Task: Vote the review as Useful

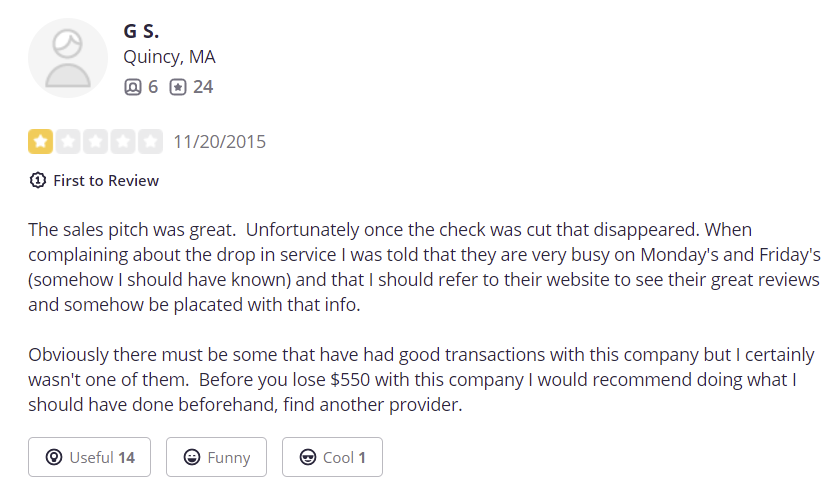Action: pyautogui.click(x=89, y=457)
